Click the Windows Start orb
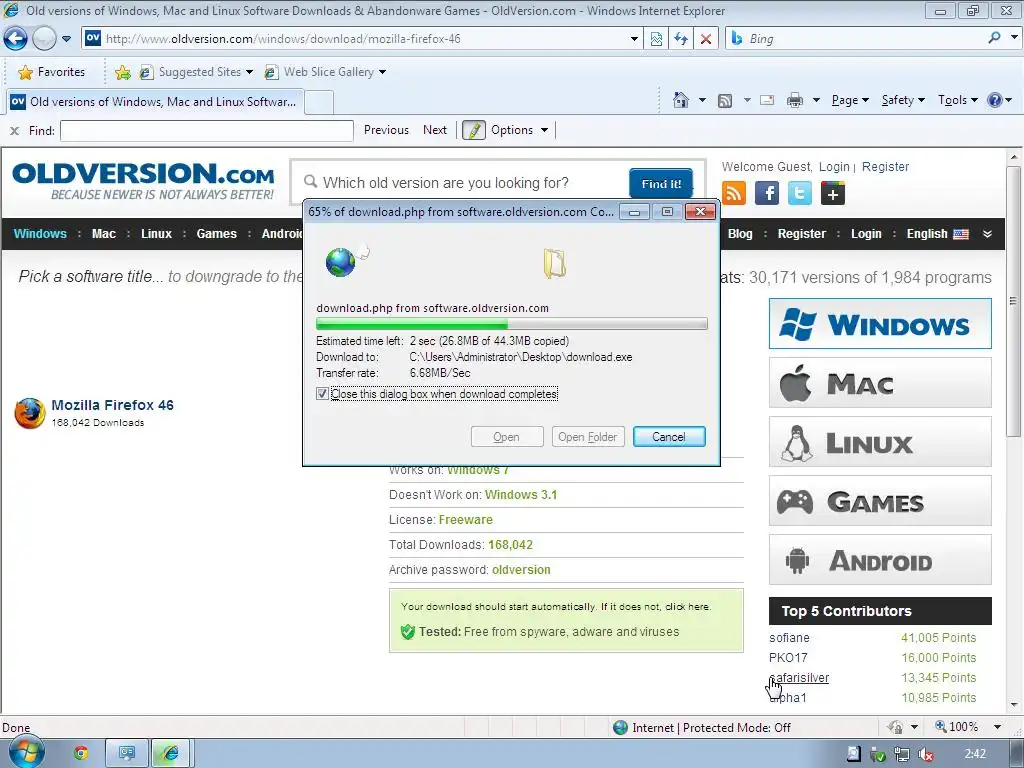This screenshot has height=768, width=1024. (x=26, y=753)
